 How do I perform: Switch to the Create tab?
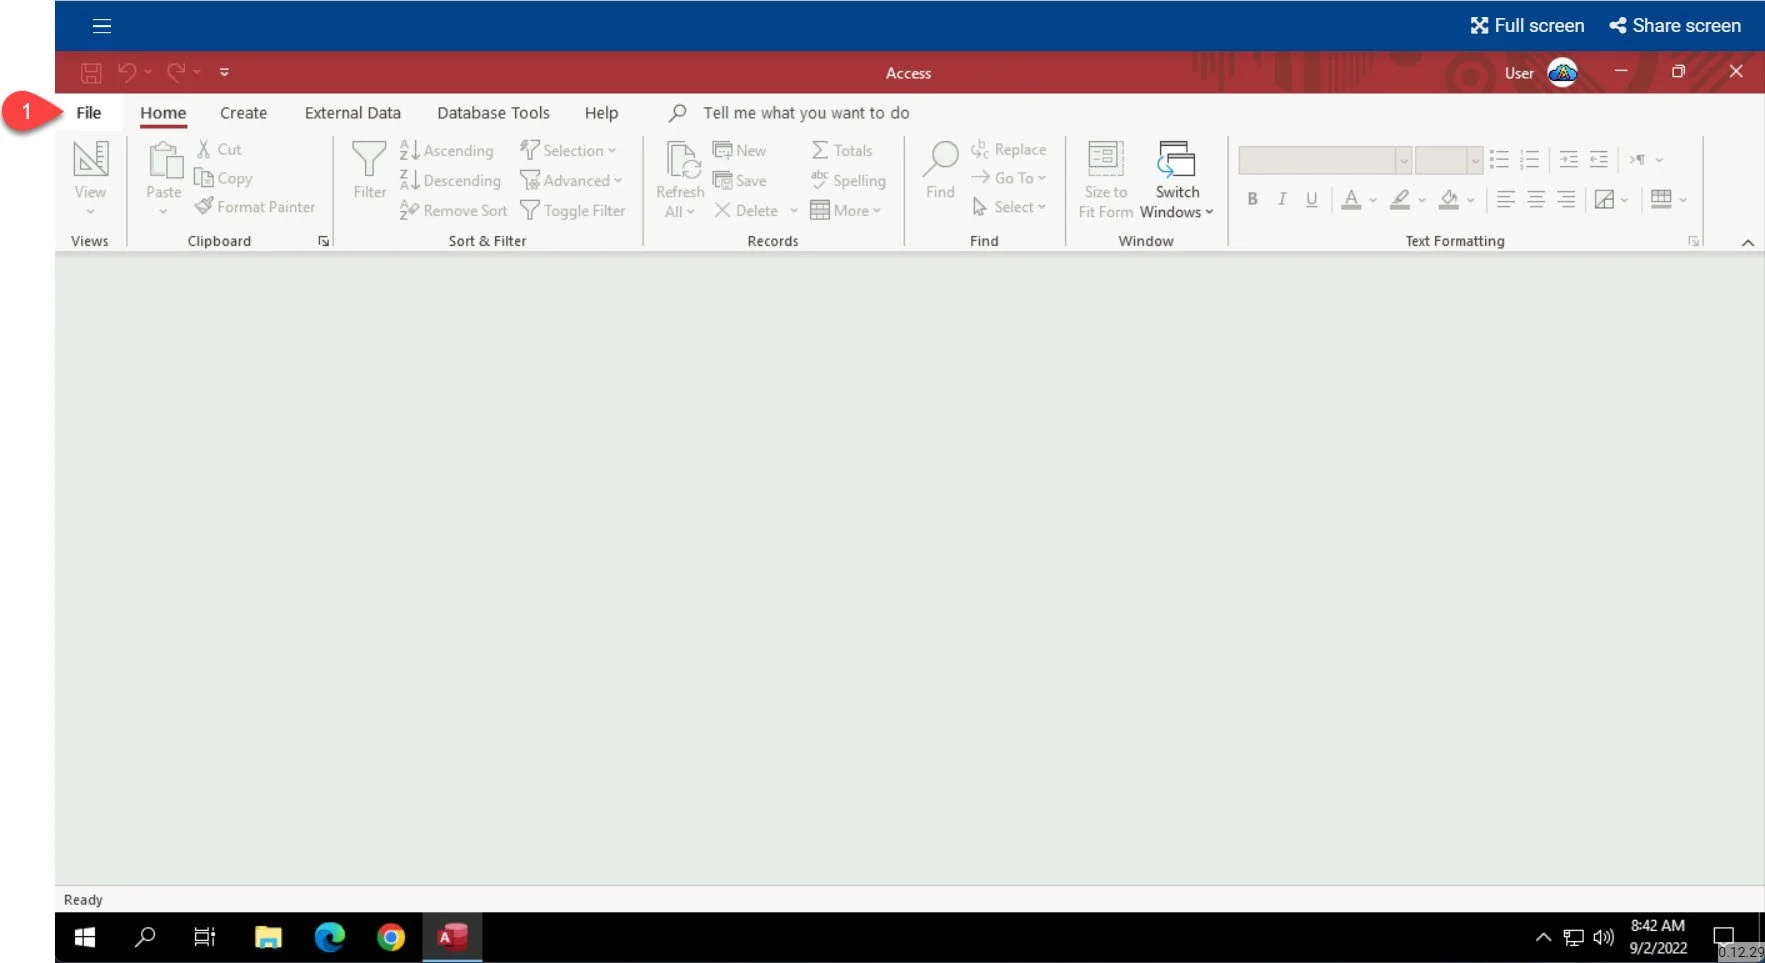243,112
